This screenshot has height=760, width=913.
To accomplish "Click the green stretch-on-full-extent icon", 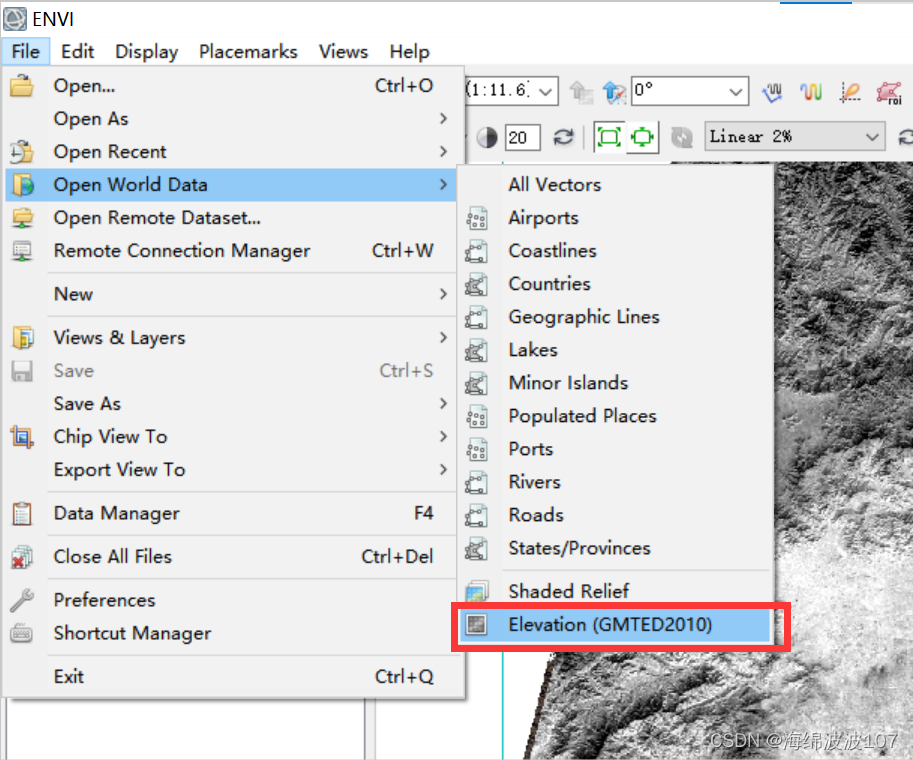I will coord(609,137).
